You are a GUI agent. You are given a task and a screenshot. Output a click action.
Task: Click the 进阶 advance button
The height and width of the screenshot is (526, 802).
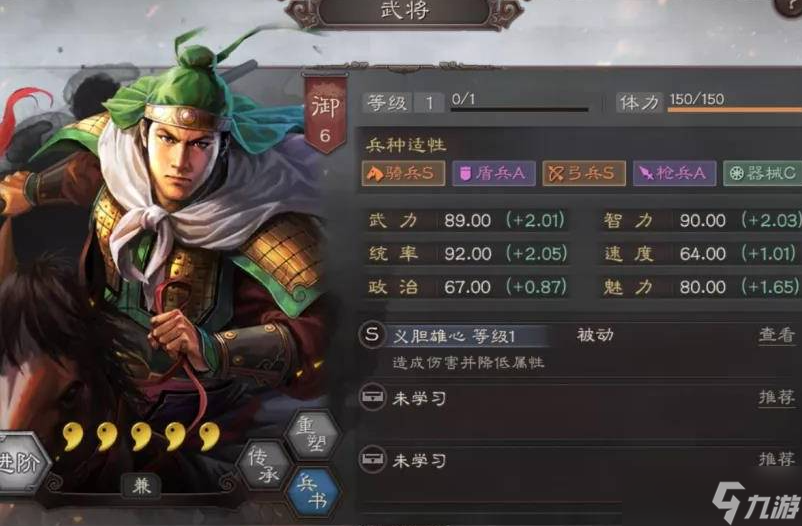22,463
